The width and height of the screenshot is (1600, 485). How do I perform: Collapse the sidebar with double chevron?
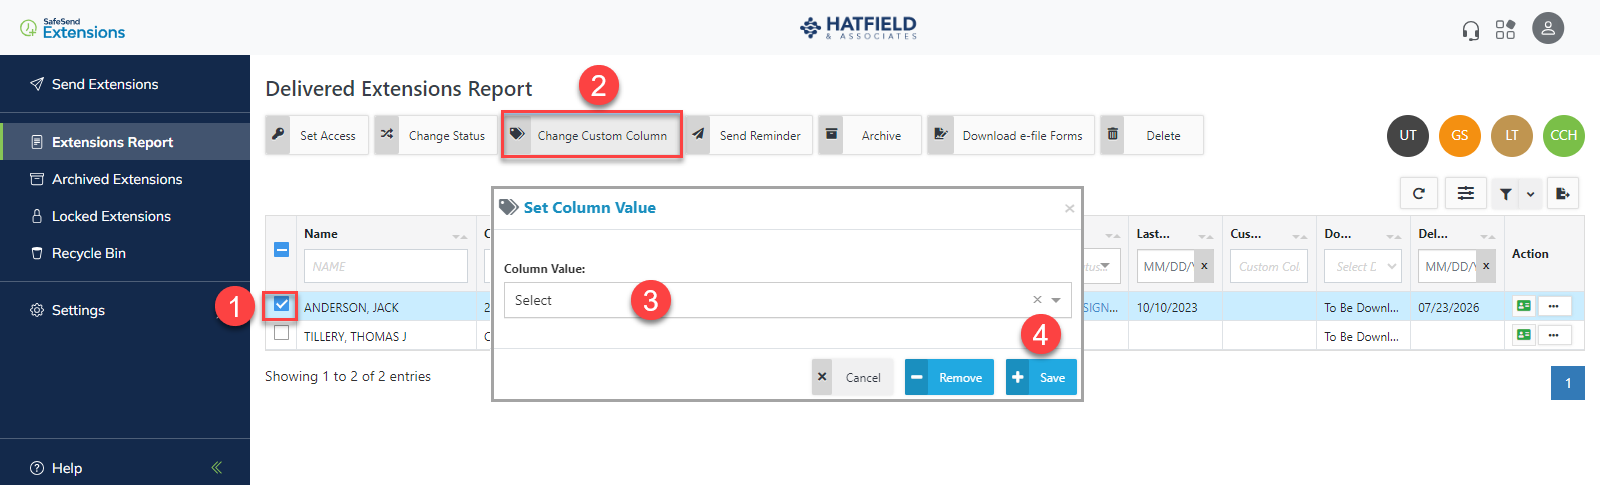tap(217, 467)
